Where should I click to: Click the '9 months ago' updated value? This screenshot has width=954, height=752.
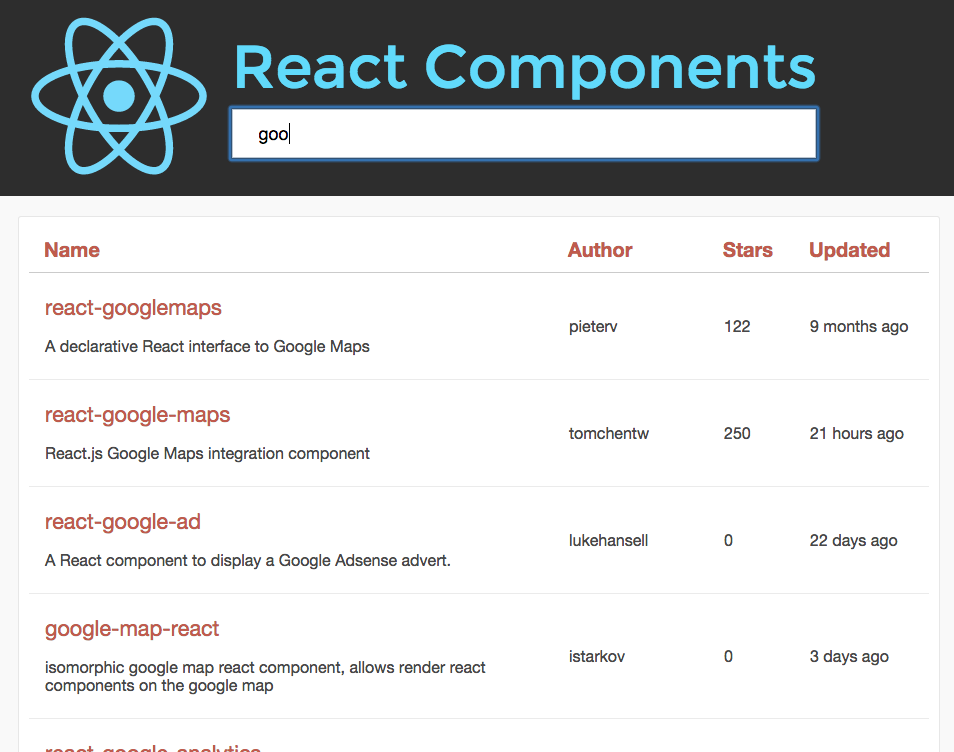tap(858, 327)
